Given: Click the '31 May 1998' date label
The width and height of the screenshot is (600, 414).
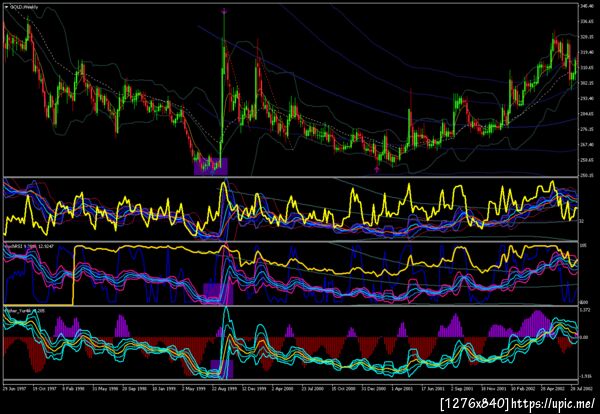Looking at the screenshot, I should (x=106, y=388).
